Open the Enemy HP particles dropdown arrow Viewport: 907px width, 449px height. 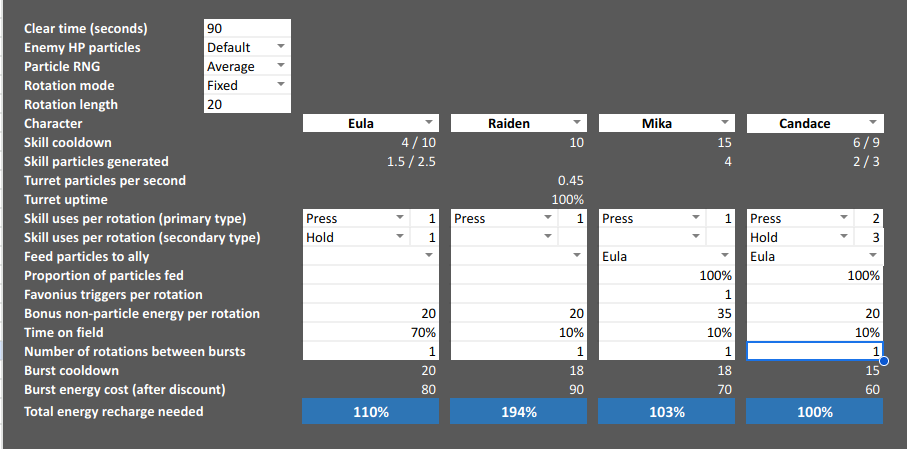click(281, 46)
